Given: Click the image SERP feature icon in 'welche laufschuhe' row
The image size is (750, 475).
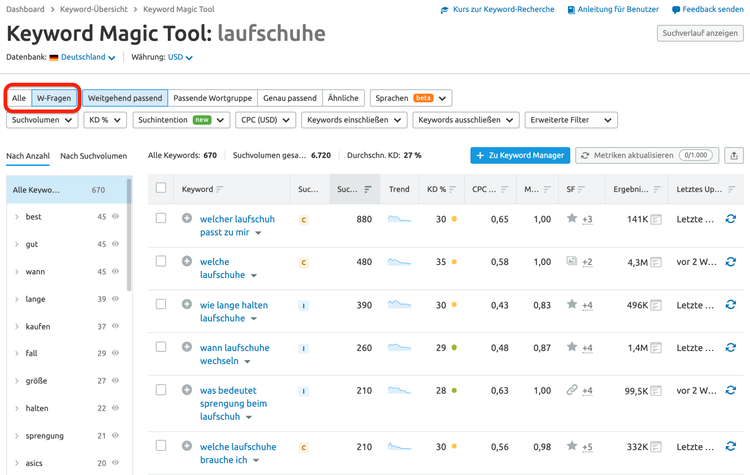Looking at the screenshot, I should (572, 261).
